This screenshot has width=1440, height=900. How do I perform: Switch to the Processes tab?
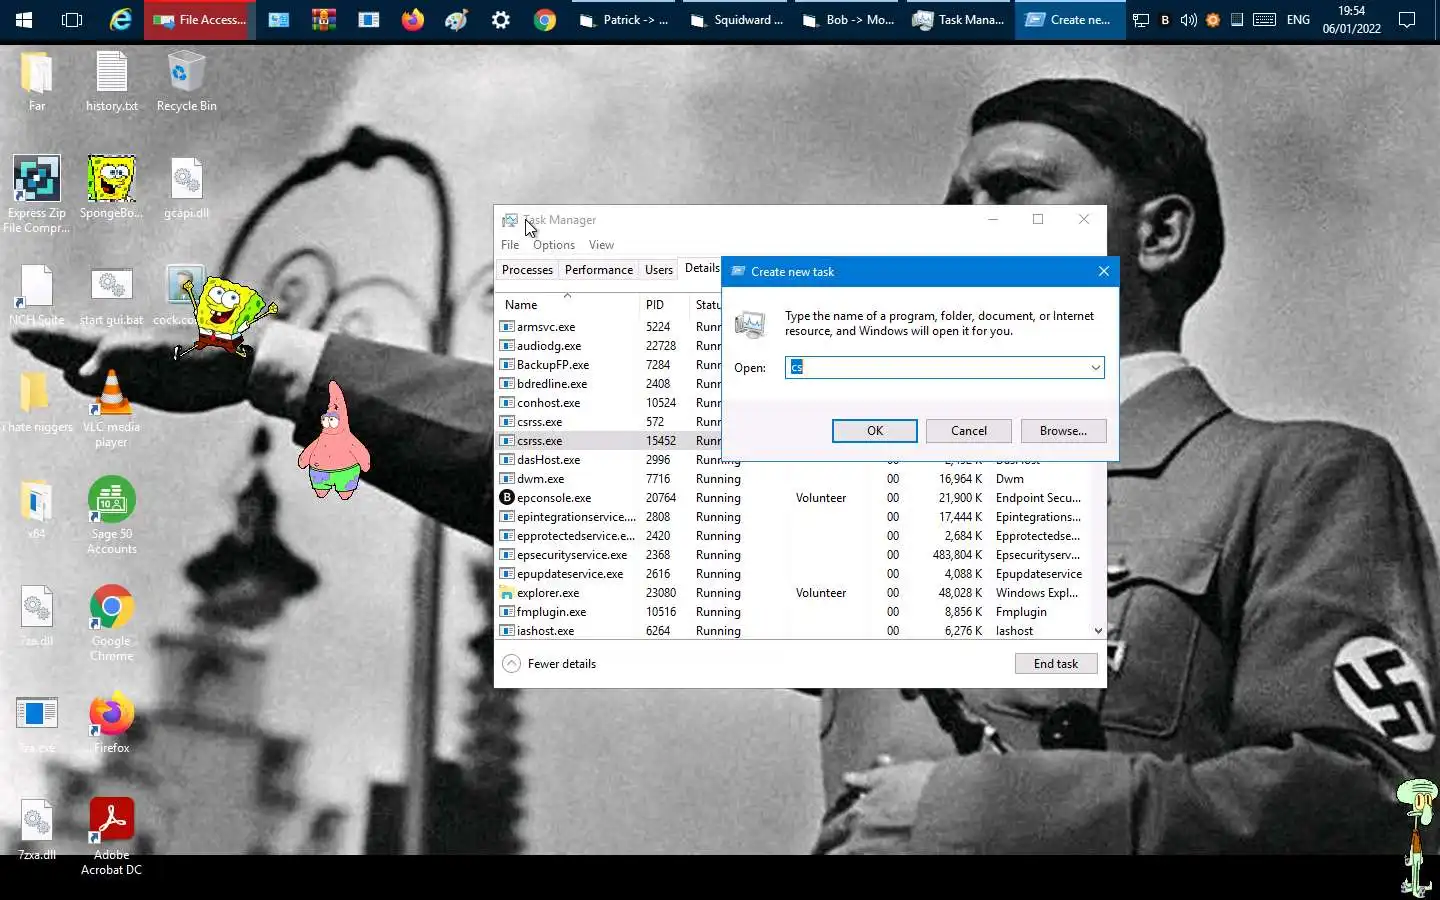point(527,270)
